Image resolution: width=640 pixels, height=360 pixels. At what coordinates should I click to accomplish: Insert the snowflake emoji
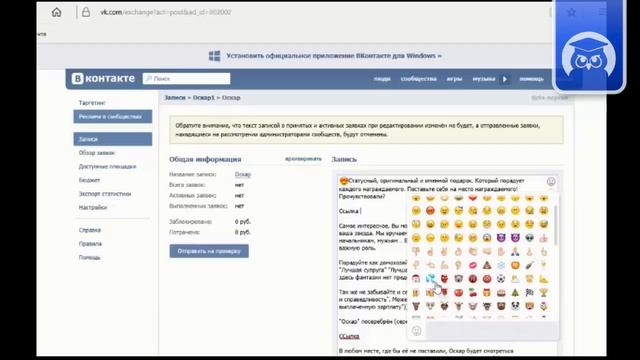(x=501, y=265)
